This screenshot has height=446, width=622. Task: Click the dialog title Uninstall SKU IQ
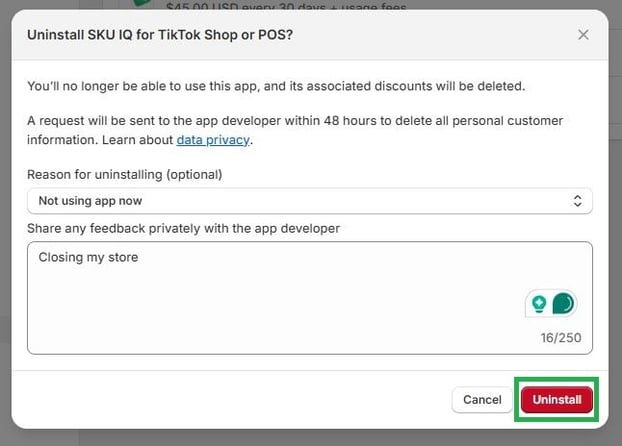click(x=160, y=35)
